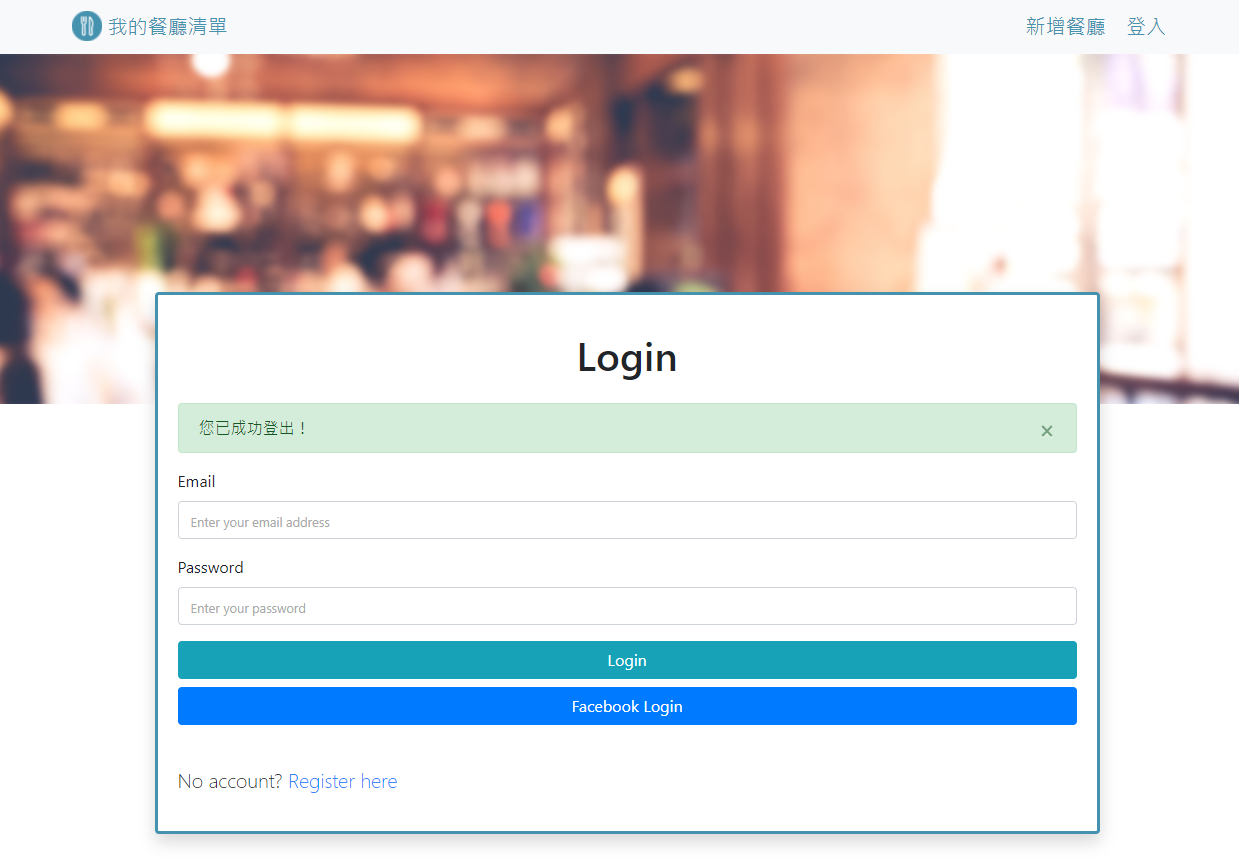The width and height of the screenshot is (1239, 860).
Task: Click the teal Login button
Action: click(627, 660)
